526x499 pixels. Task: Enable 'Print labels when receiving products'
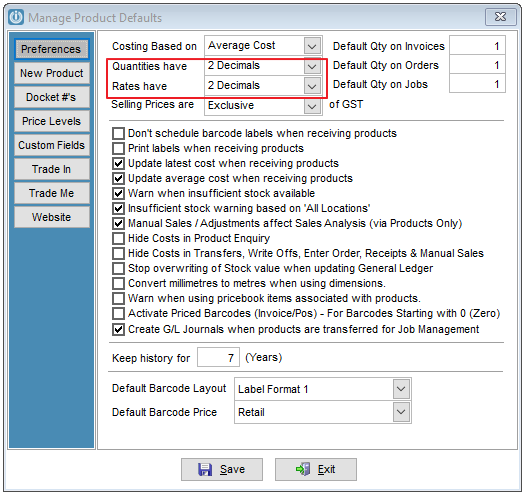pos(118,148)
